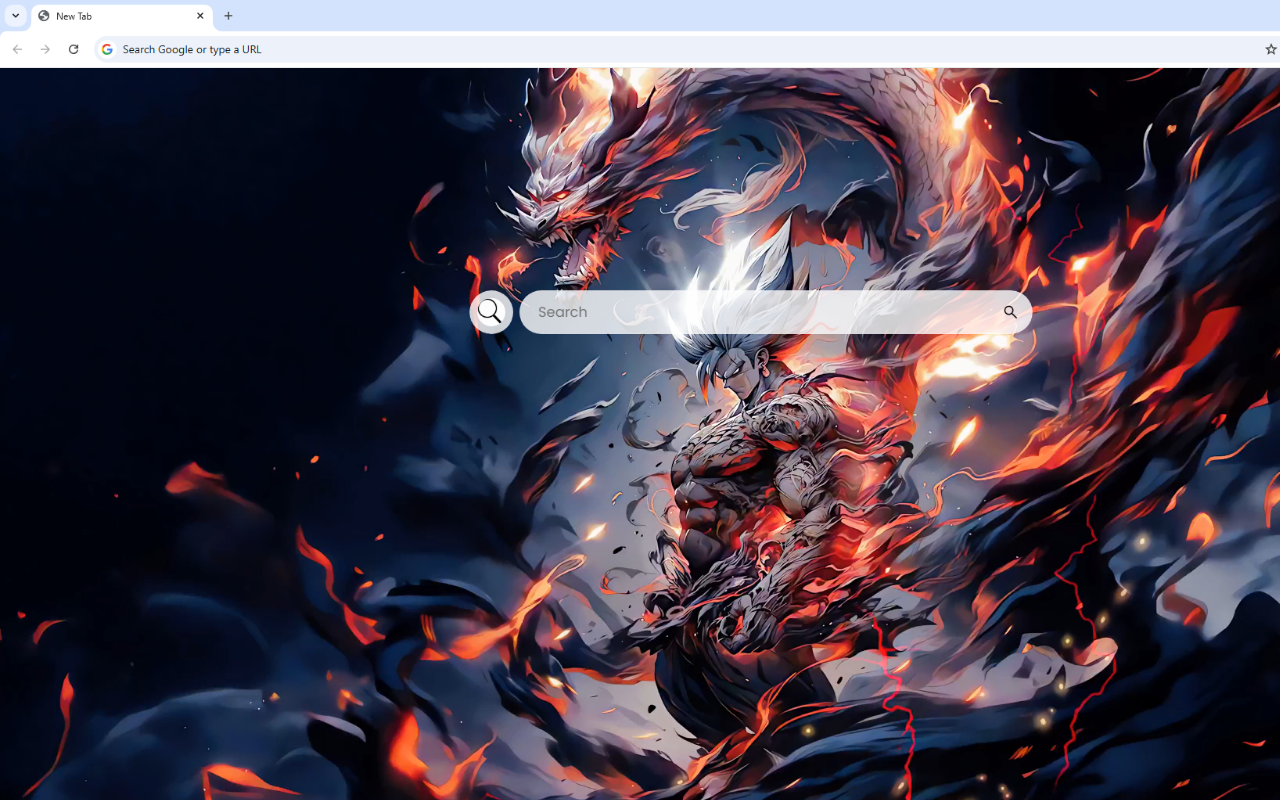Click the back navigation arrow
The image size is (1280, 800).
(x=17, y=49)
